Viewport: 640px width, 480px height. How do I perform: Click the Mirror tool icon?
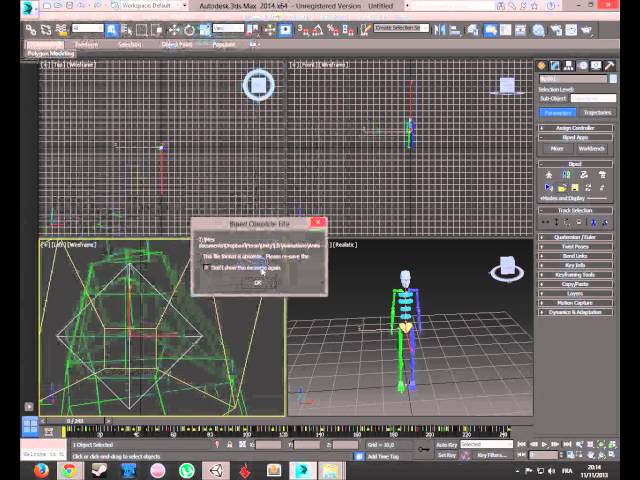tap(439, 30)
